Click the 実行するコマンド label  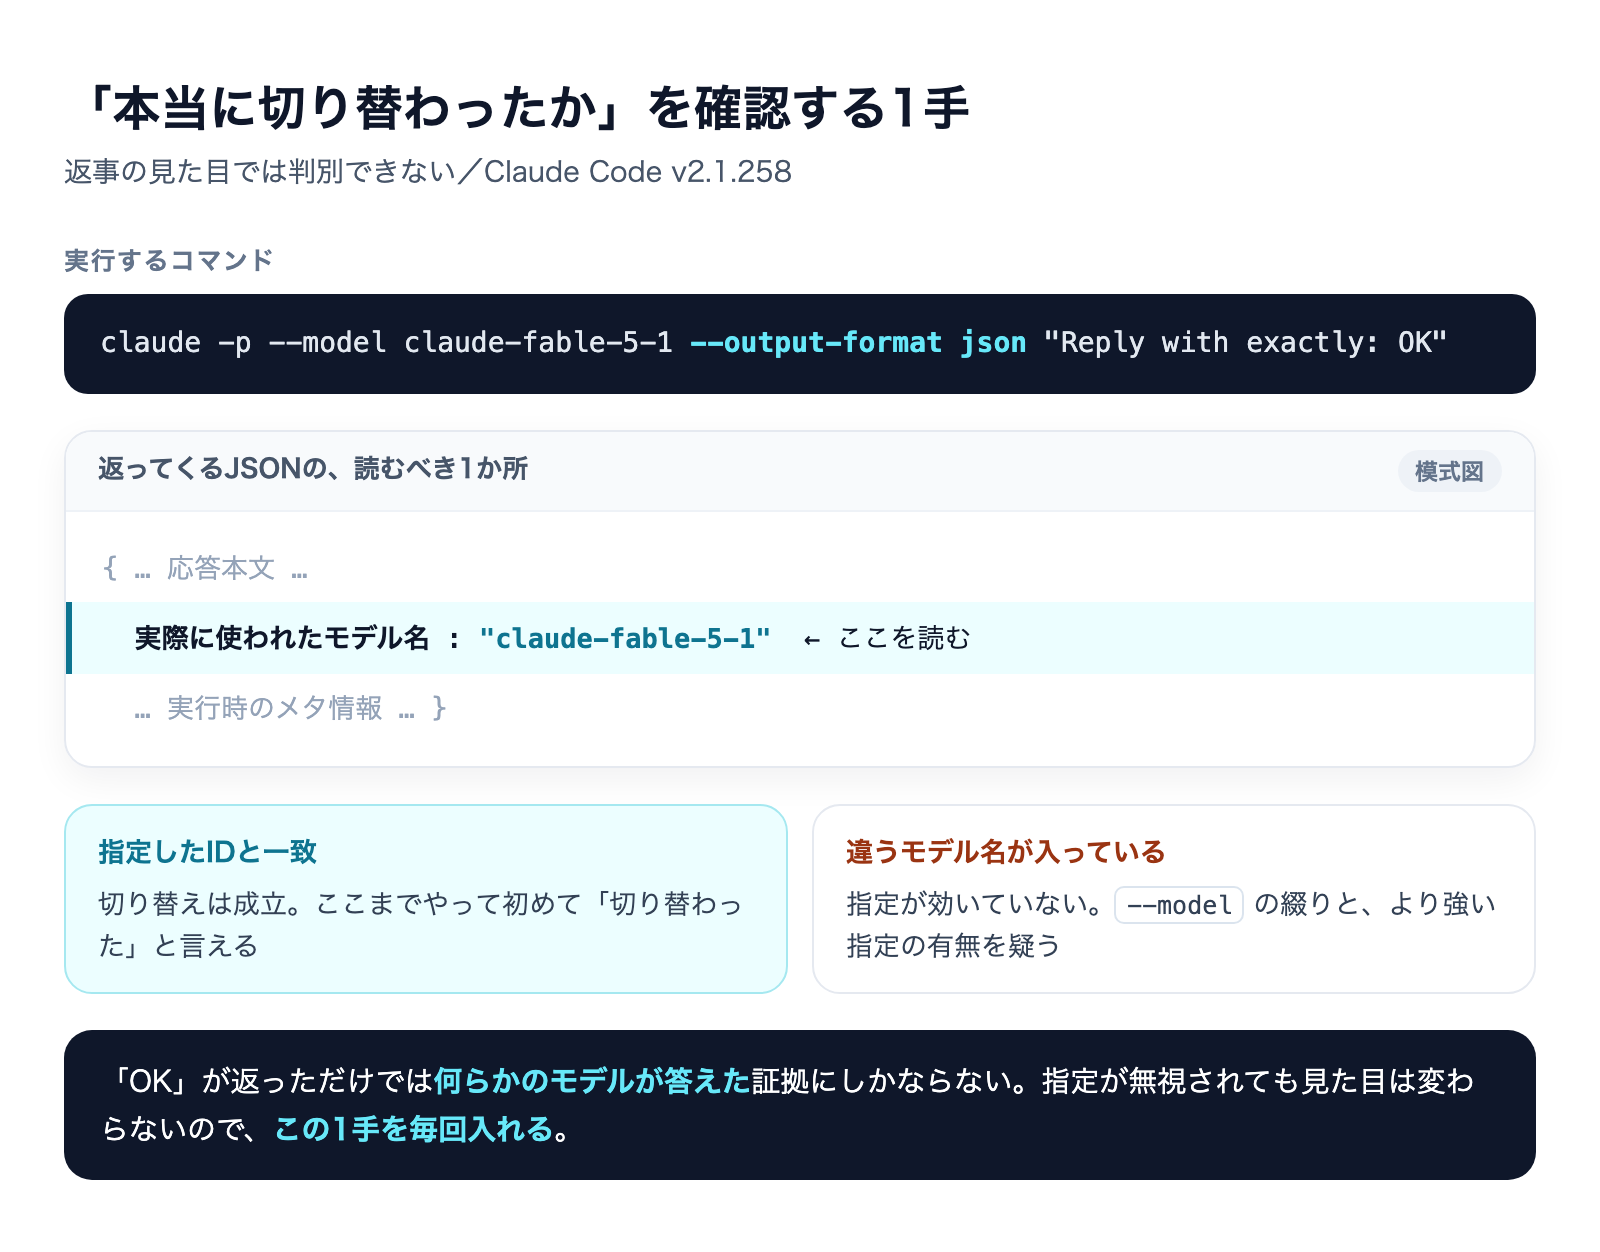pos(169,261)
